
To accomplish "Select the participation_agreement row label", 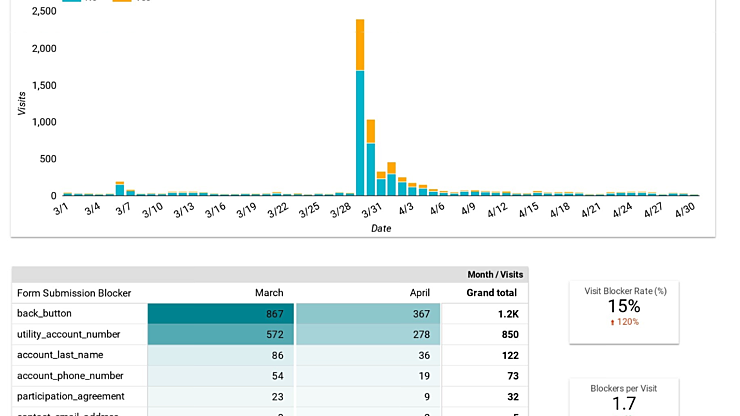I will pos(71,396).
